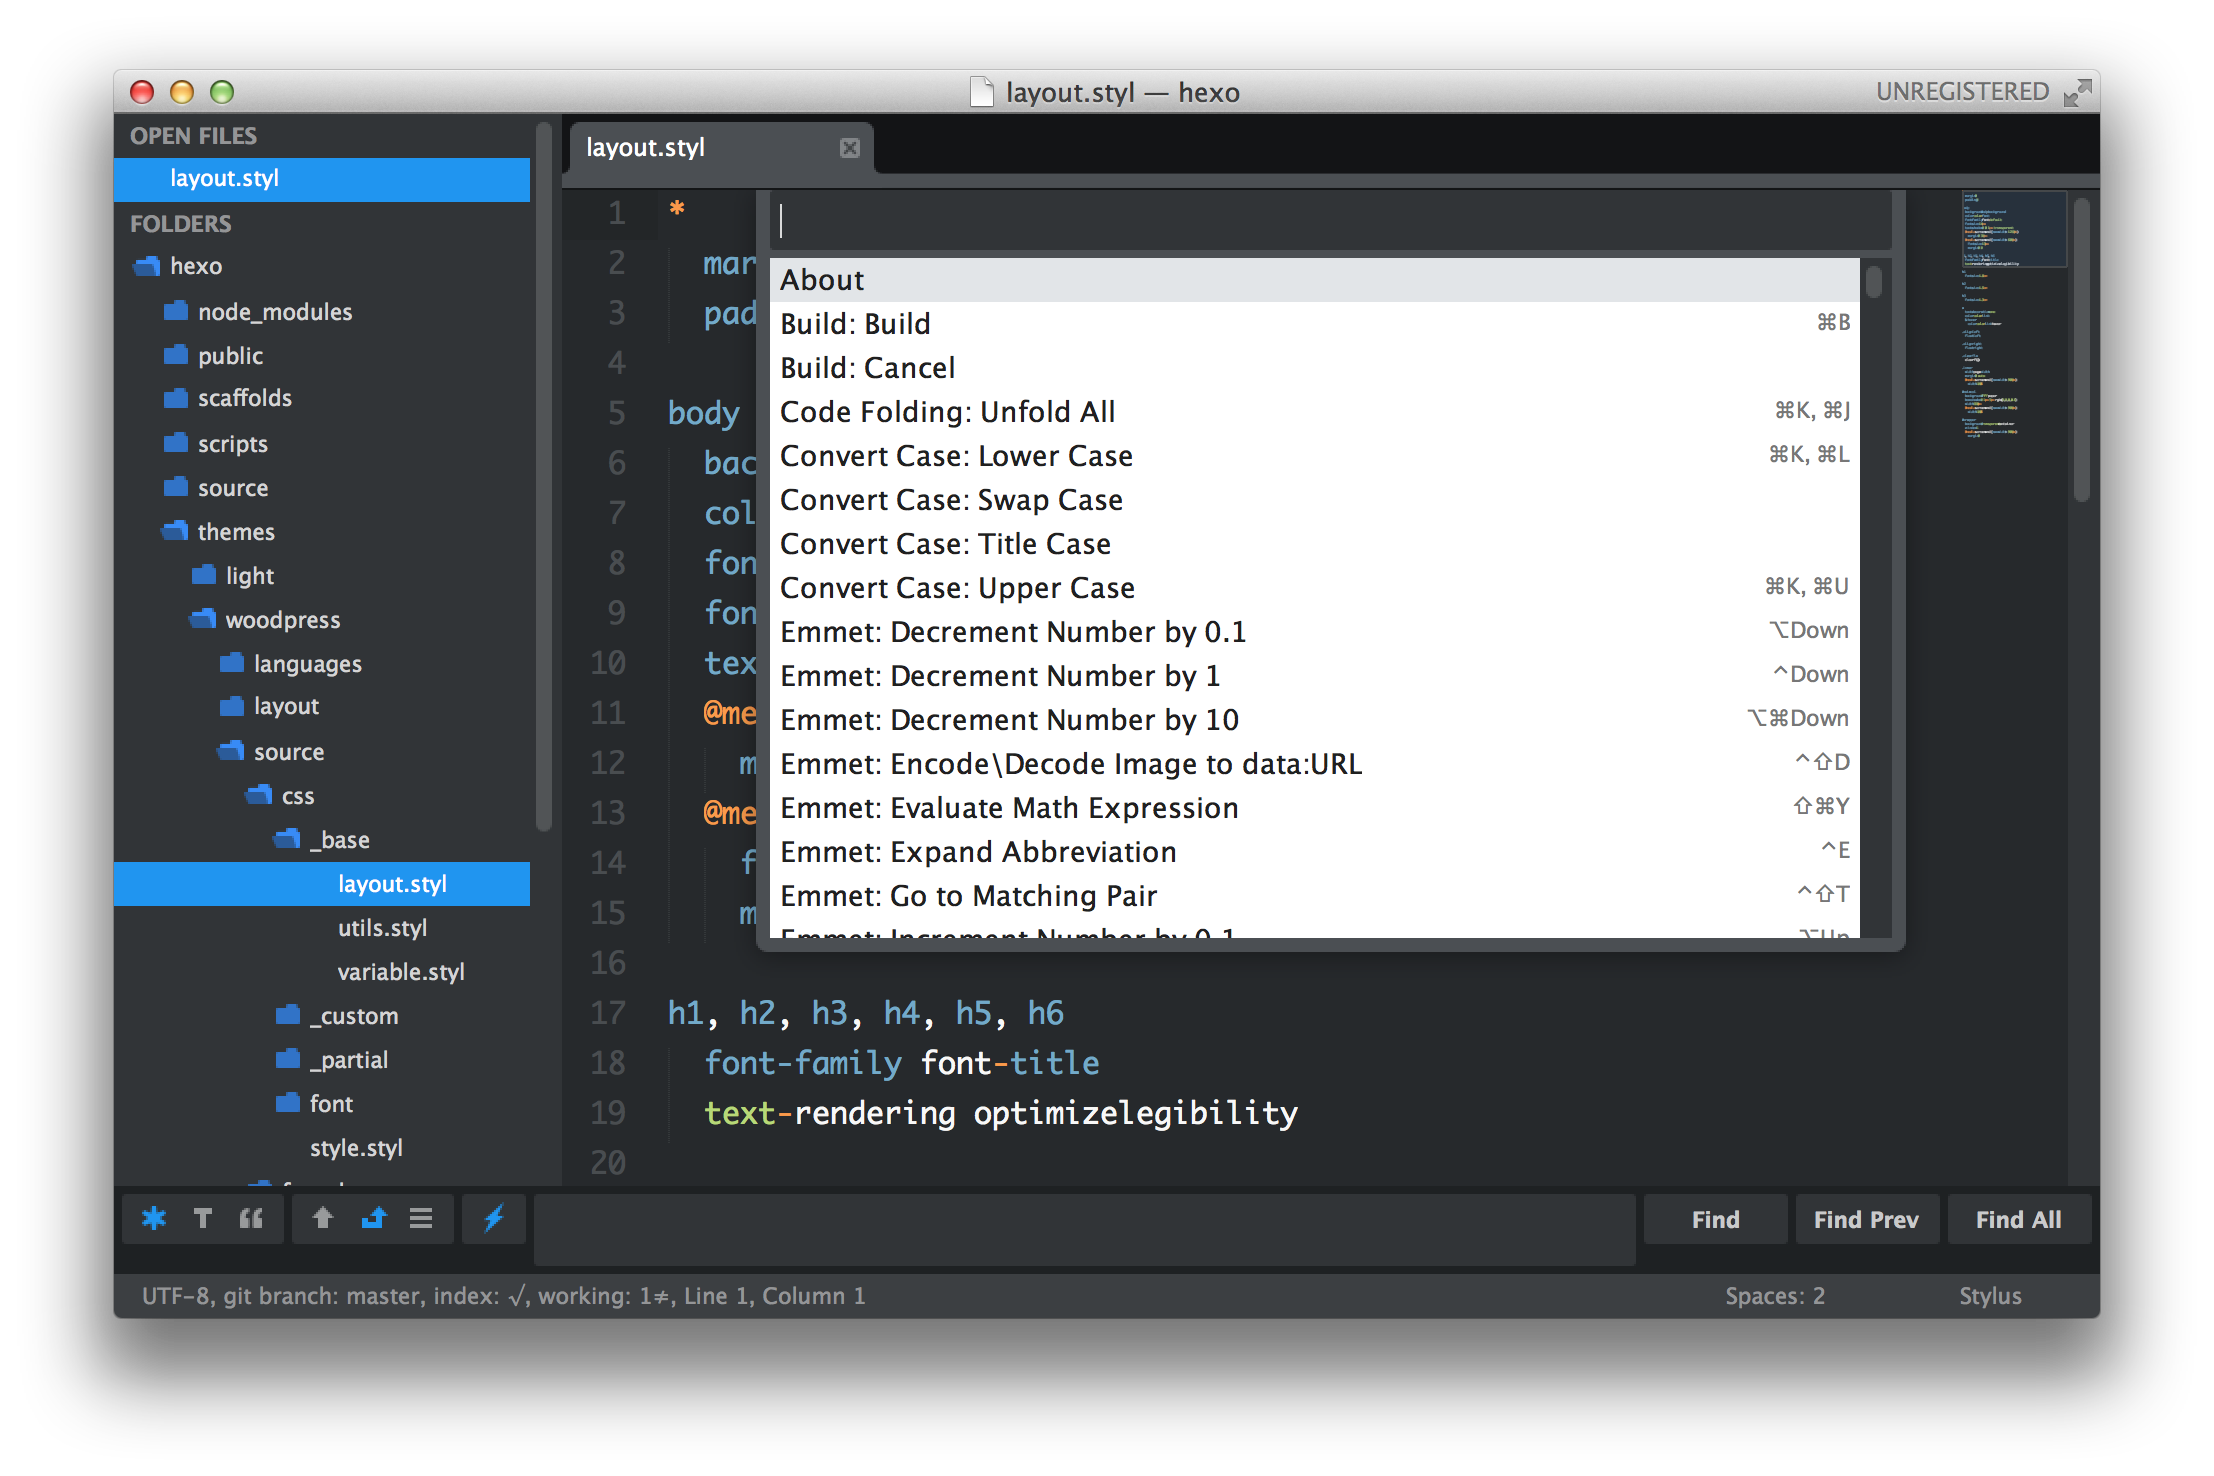
Task: Choose Code Folding: Unfold All
Action: click(1314, 412)
